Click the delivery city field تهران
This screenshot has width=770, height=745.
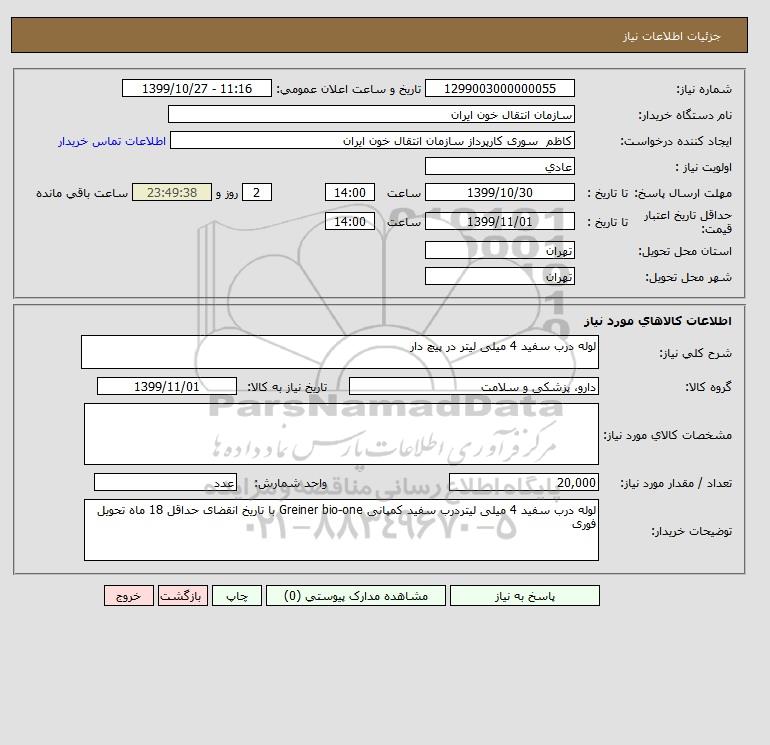(499, 276)
